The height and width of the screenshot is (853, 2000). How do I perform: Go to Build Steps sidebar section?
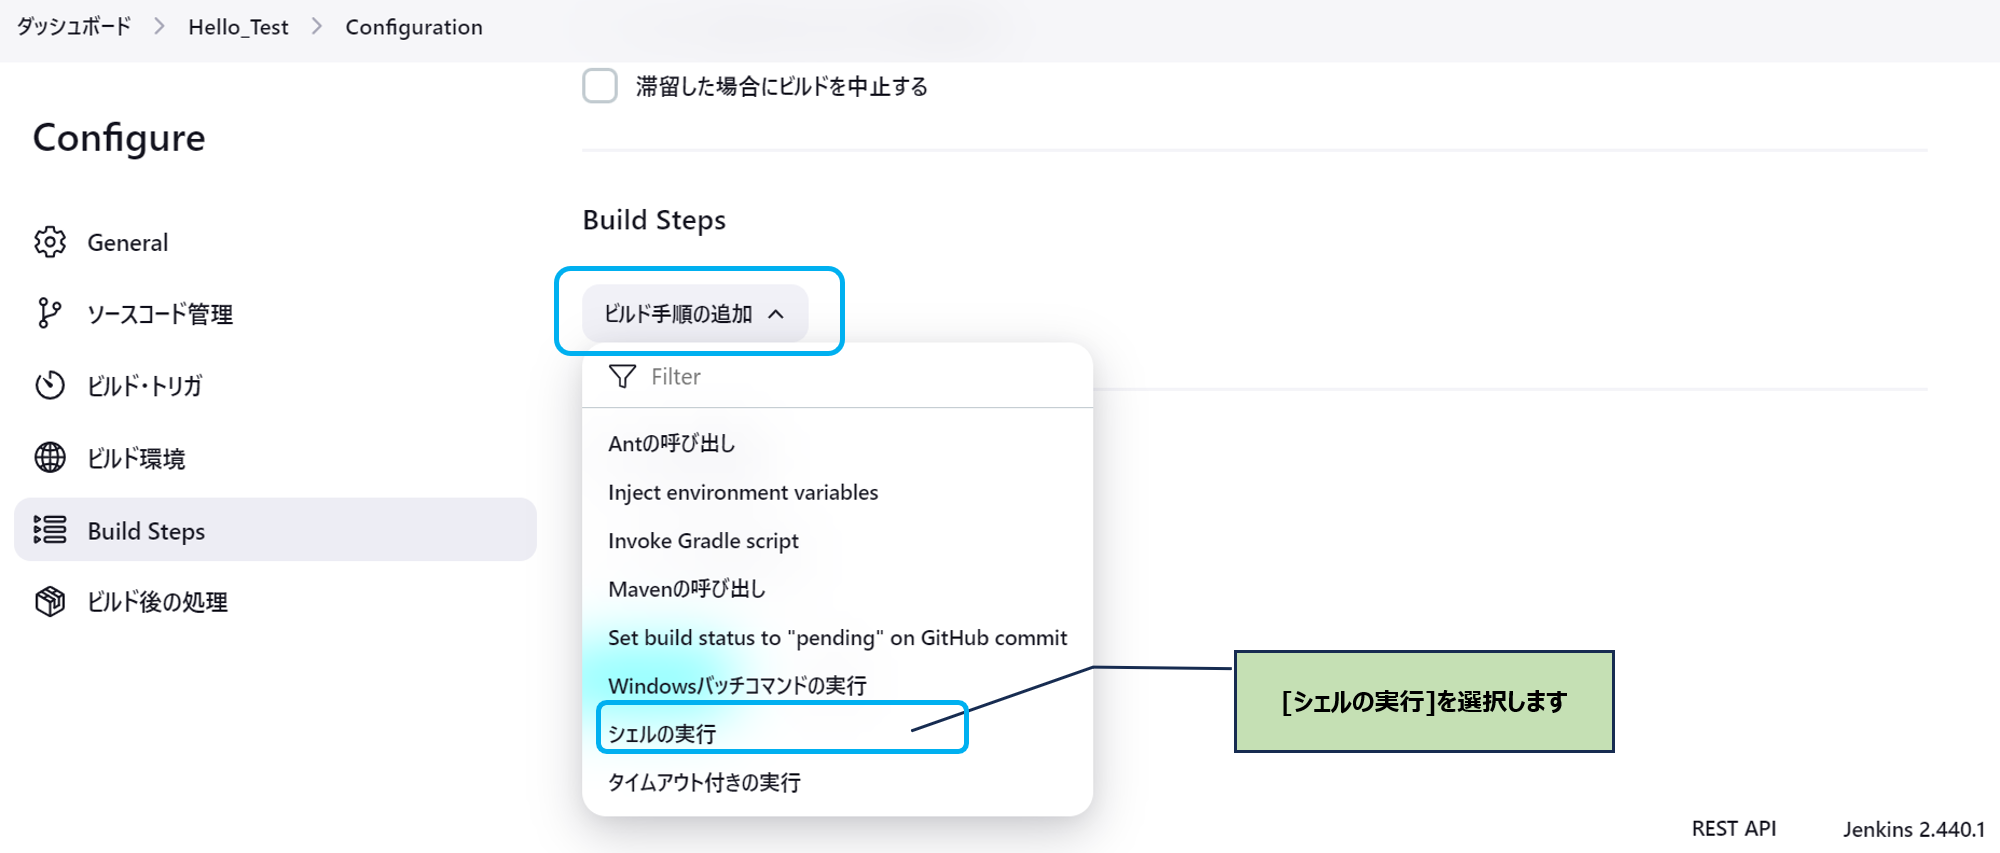[275, 529]
